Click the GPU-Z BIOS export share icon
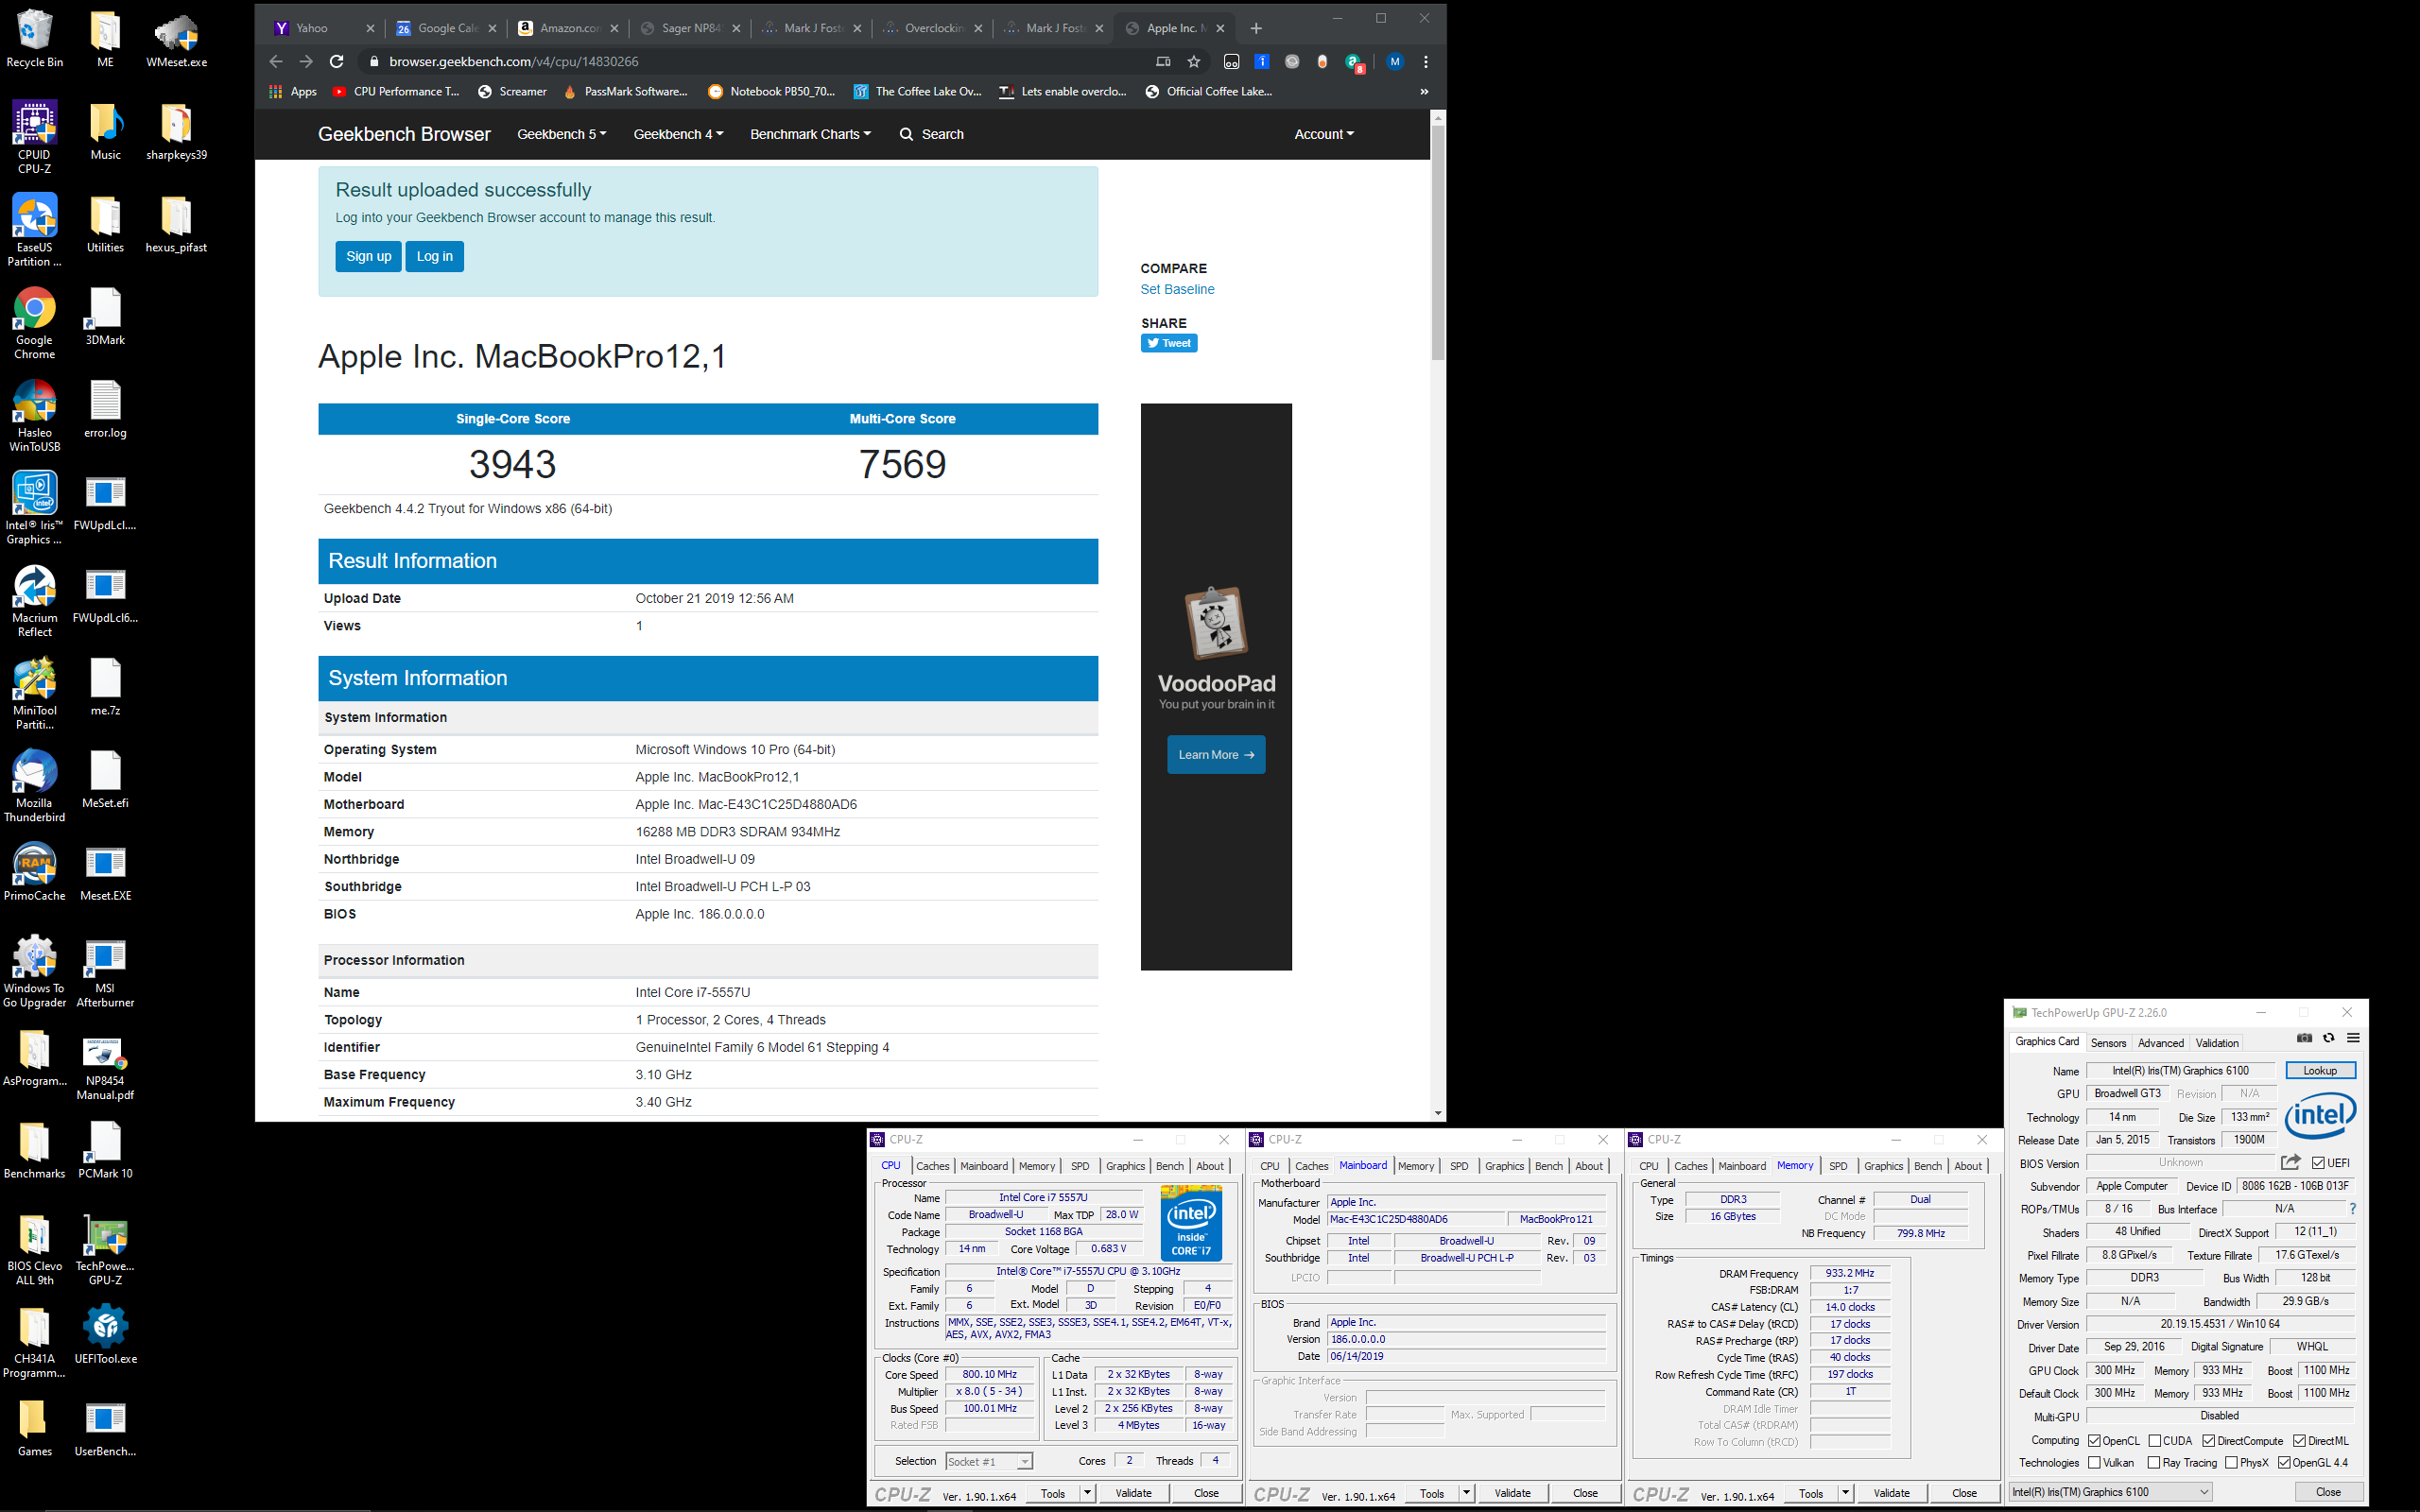The image size is (2420, 1512). [2291, 1162]
